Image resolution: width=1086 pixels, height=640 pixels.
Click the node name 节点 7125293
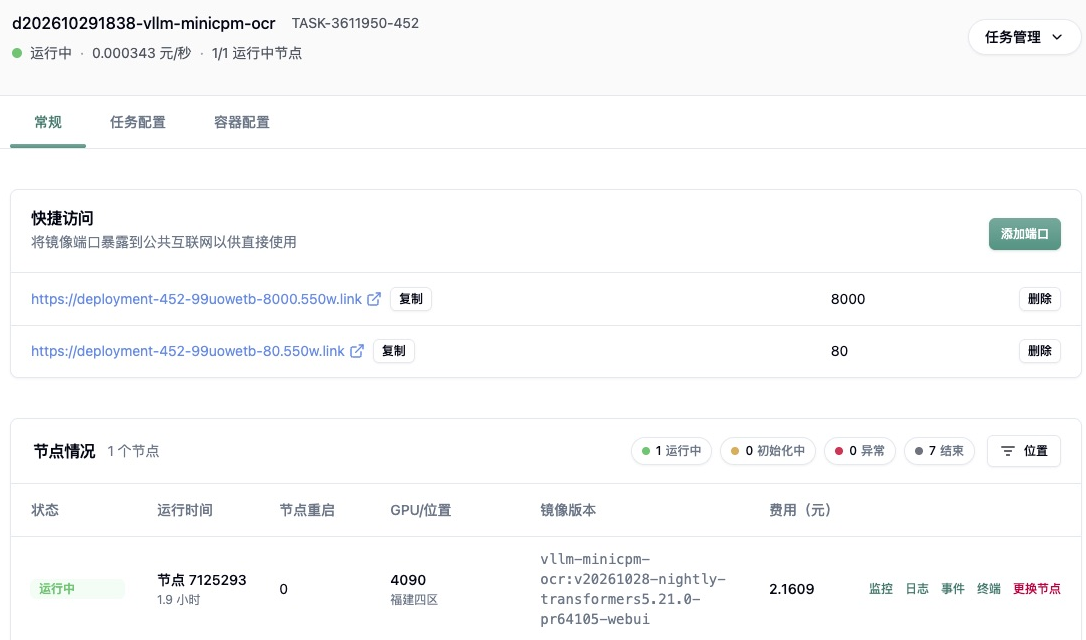[202, 580]
